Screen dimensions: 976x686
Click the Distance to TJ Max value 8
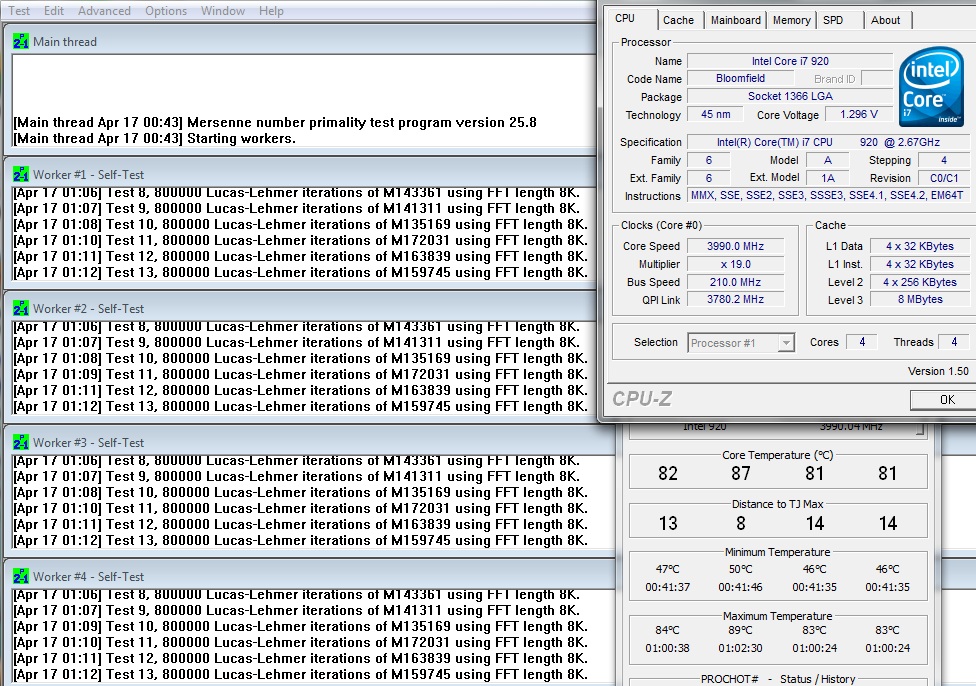741,524
